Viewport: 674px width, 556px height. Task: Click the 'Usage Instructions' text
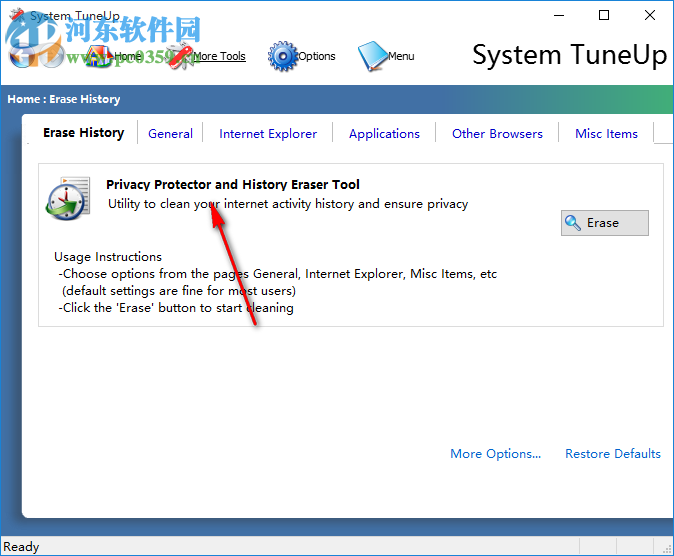point(108,257)
